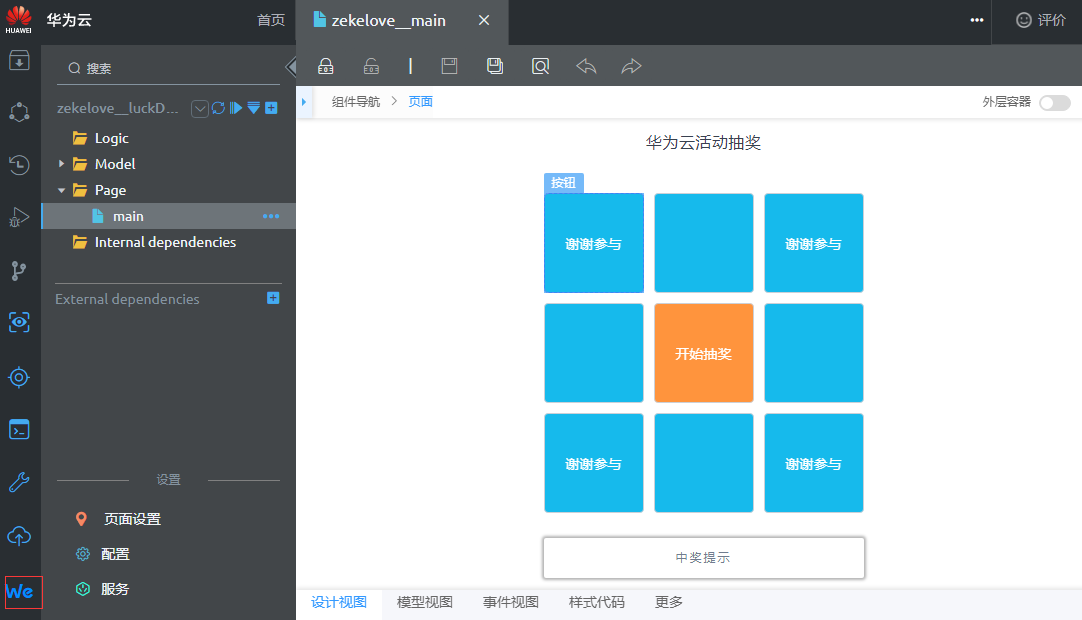
Task: Open 页面设置 in the settings section
Action: [132, 519]
